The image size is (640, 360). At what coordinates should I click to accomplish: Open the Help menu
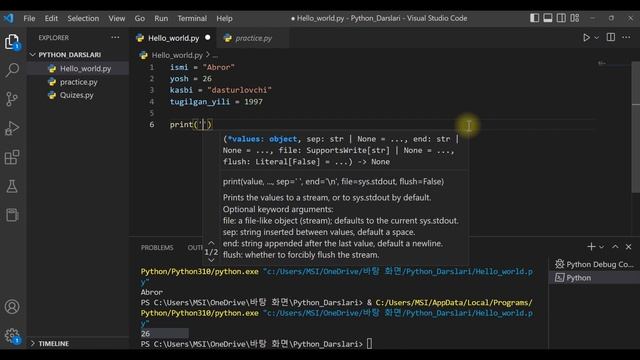tap(224, 18)
